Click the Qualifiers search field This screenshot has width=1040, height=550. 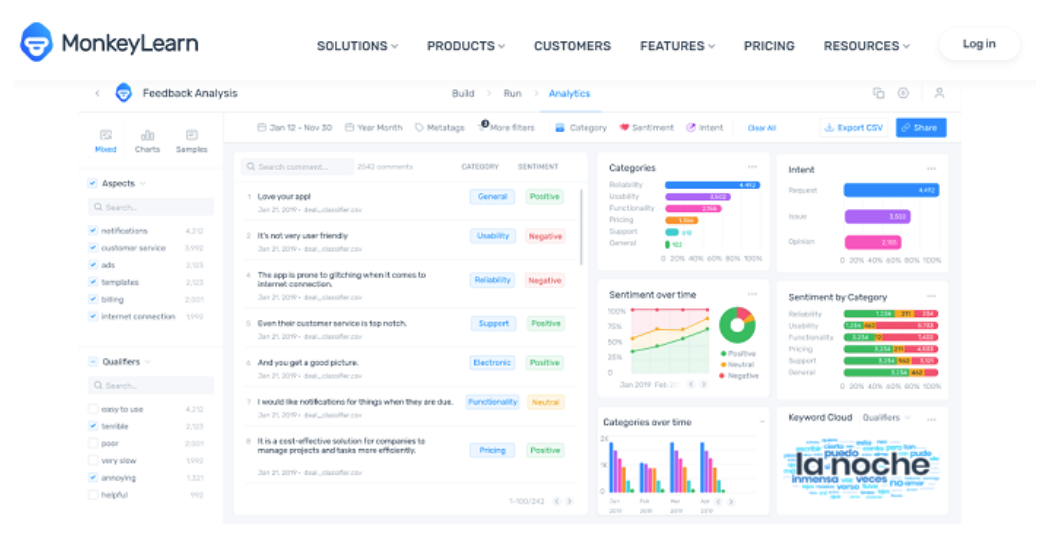click(151, 385)
